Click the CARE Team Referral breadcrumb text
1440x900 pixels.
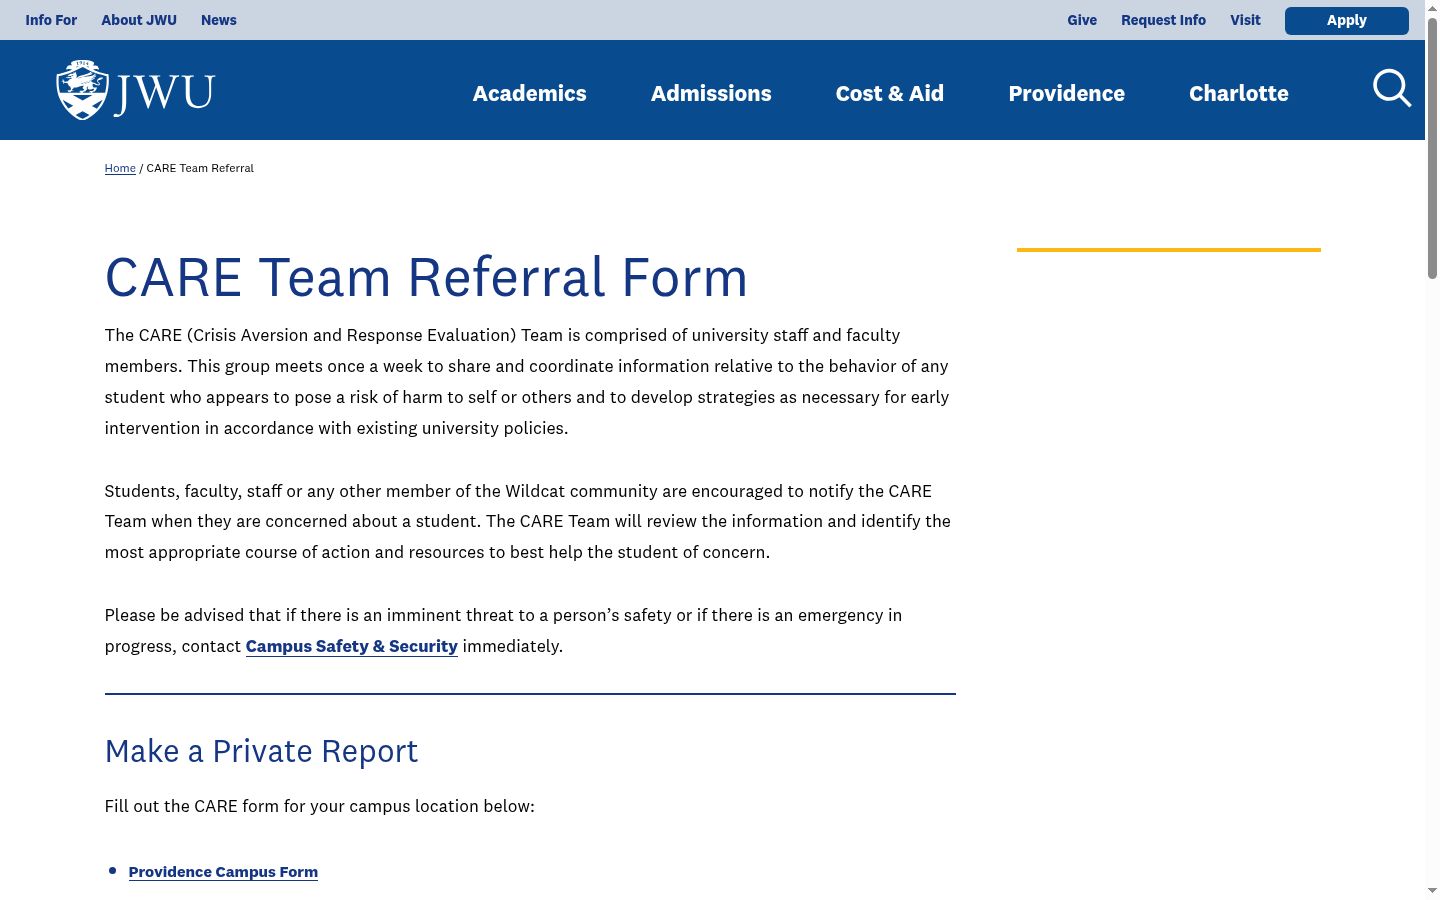coord(200,168)
